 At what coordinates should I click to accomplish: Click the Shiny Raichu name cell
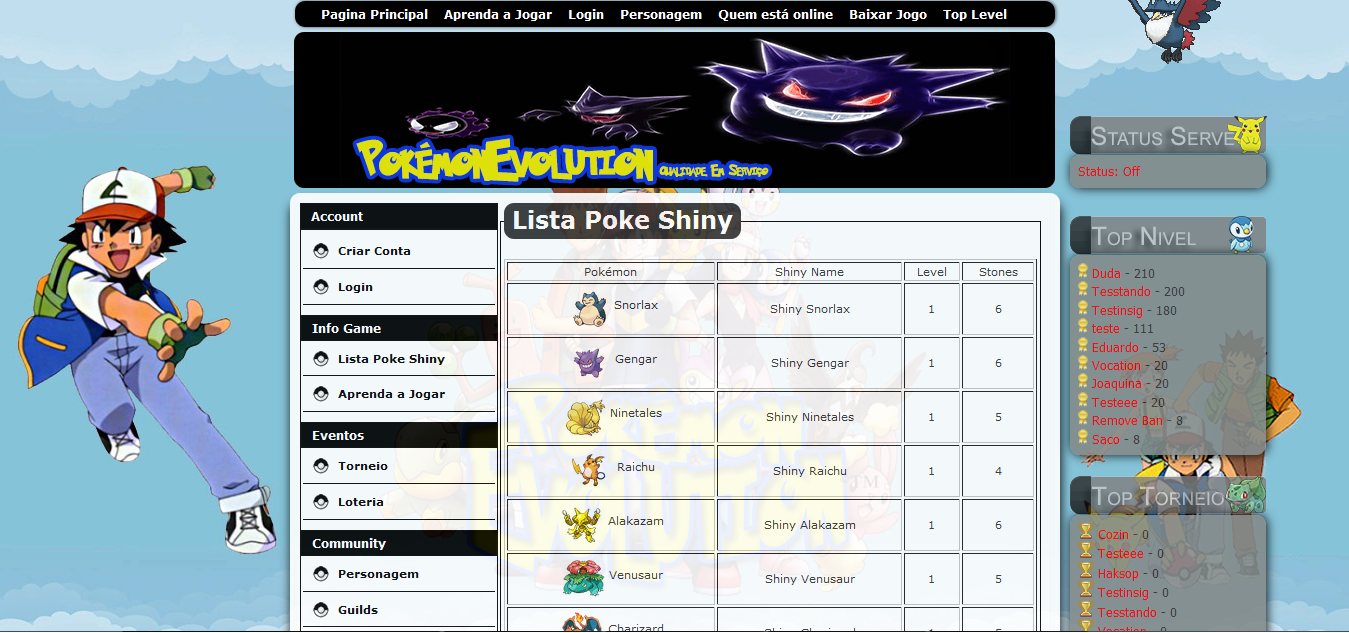pyautogui.click(x=810, y=471)
